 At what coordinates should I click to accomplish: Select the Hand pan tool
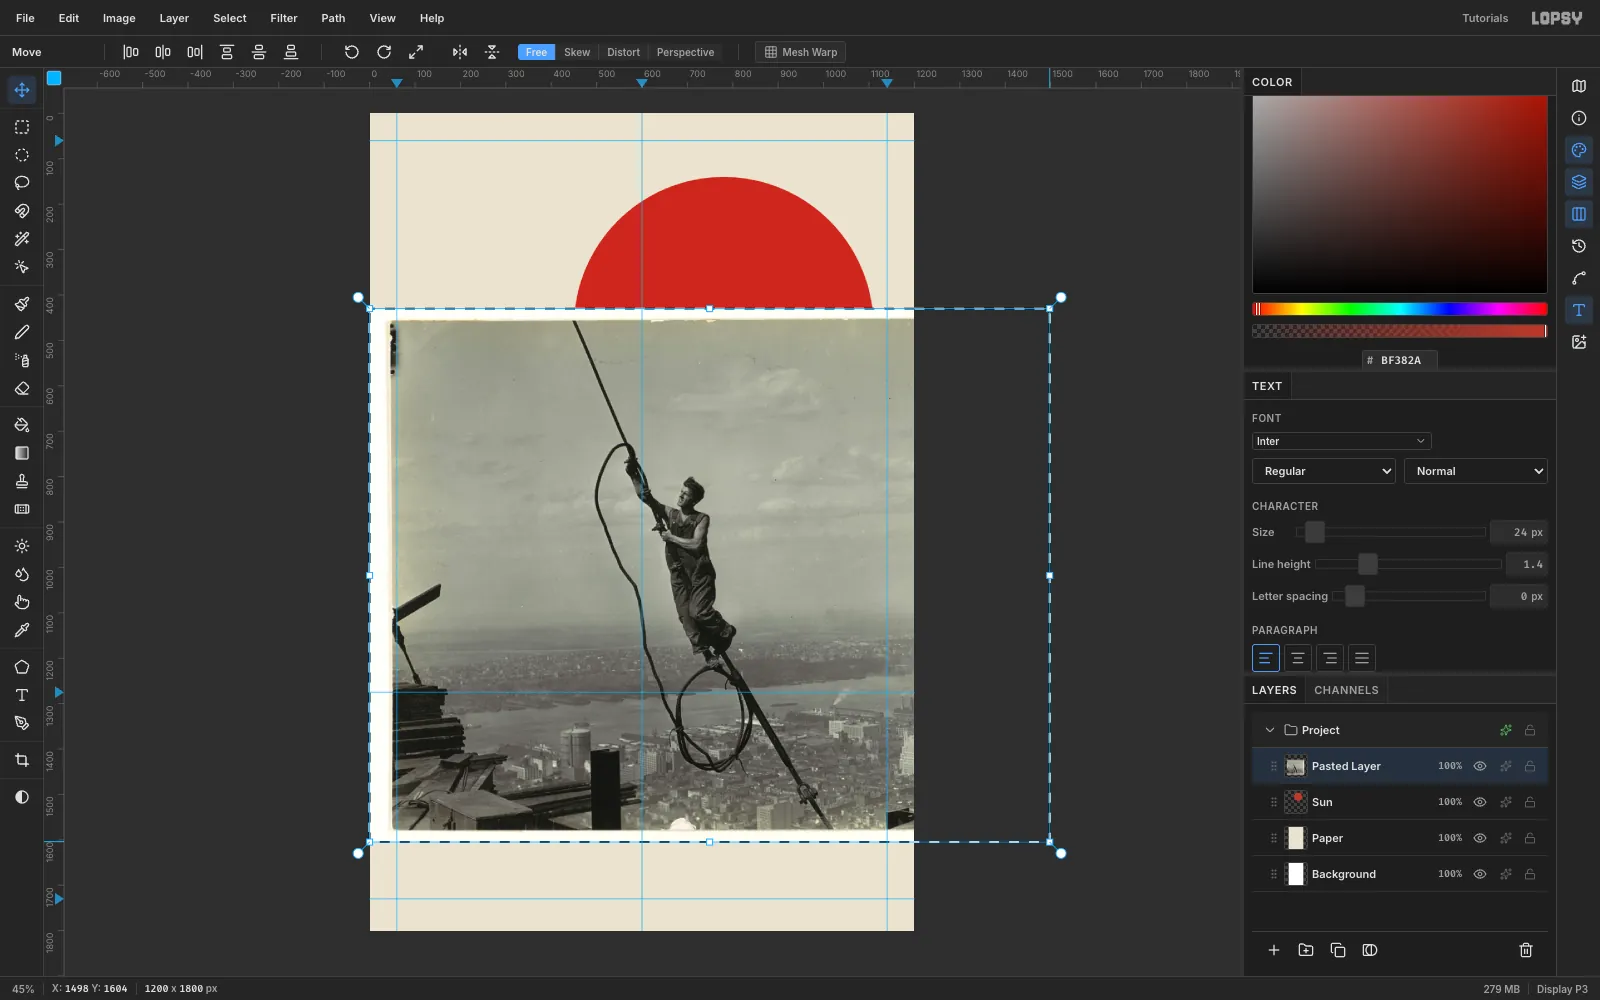[x=22, y=602]
